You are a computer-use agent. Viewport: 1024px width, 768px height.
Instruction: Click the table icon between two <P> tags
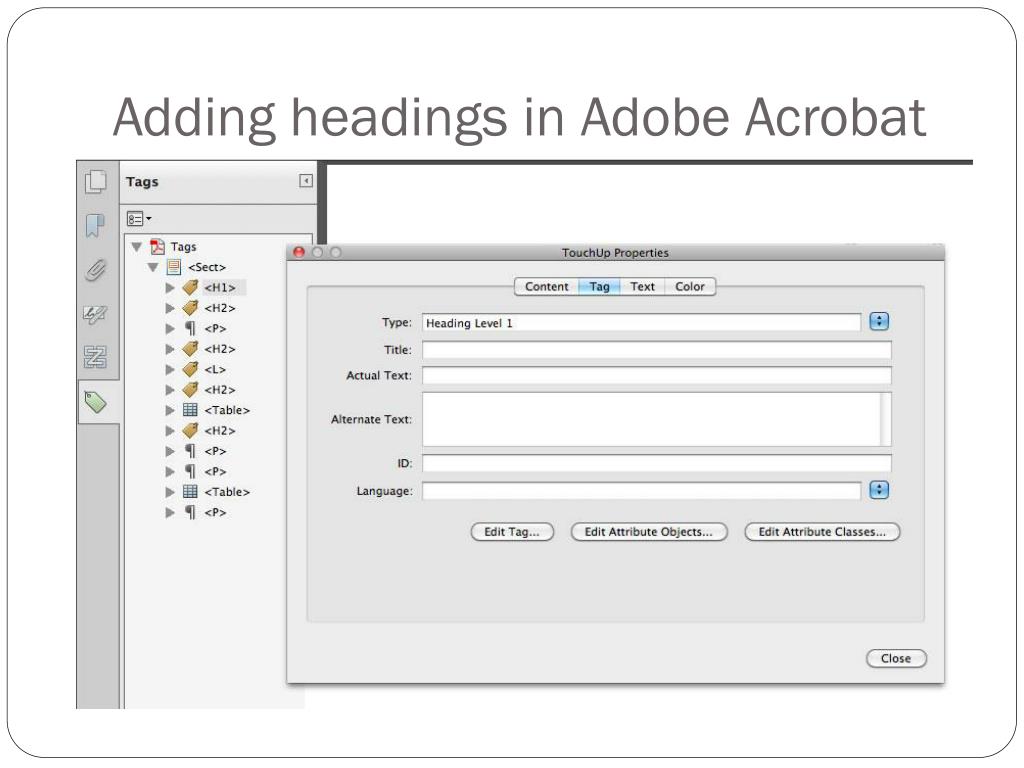click(190, 492)
